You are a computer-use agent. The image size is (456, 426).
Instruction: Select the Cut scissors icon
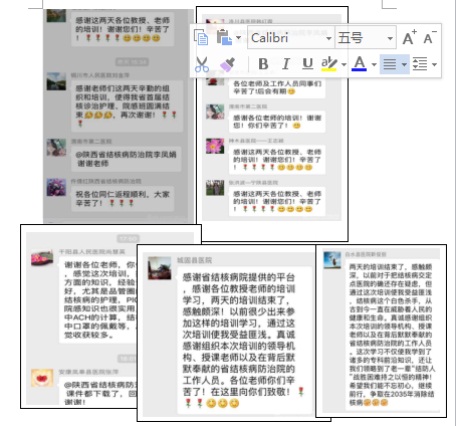[202, 64]
